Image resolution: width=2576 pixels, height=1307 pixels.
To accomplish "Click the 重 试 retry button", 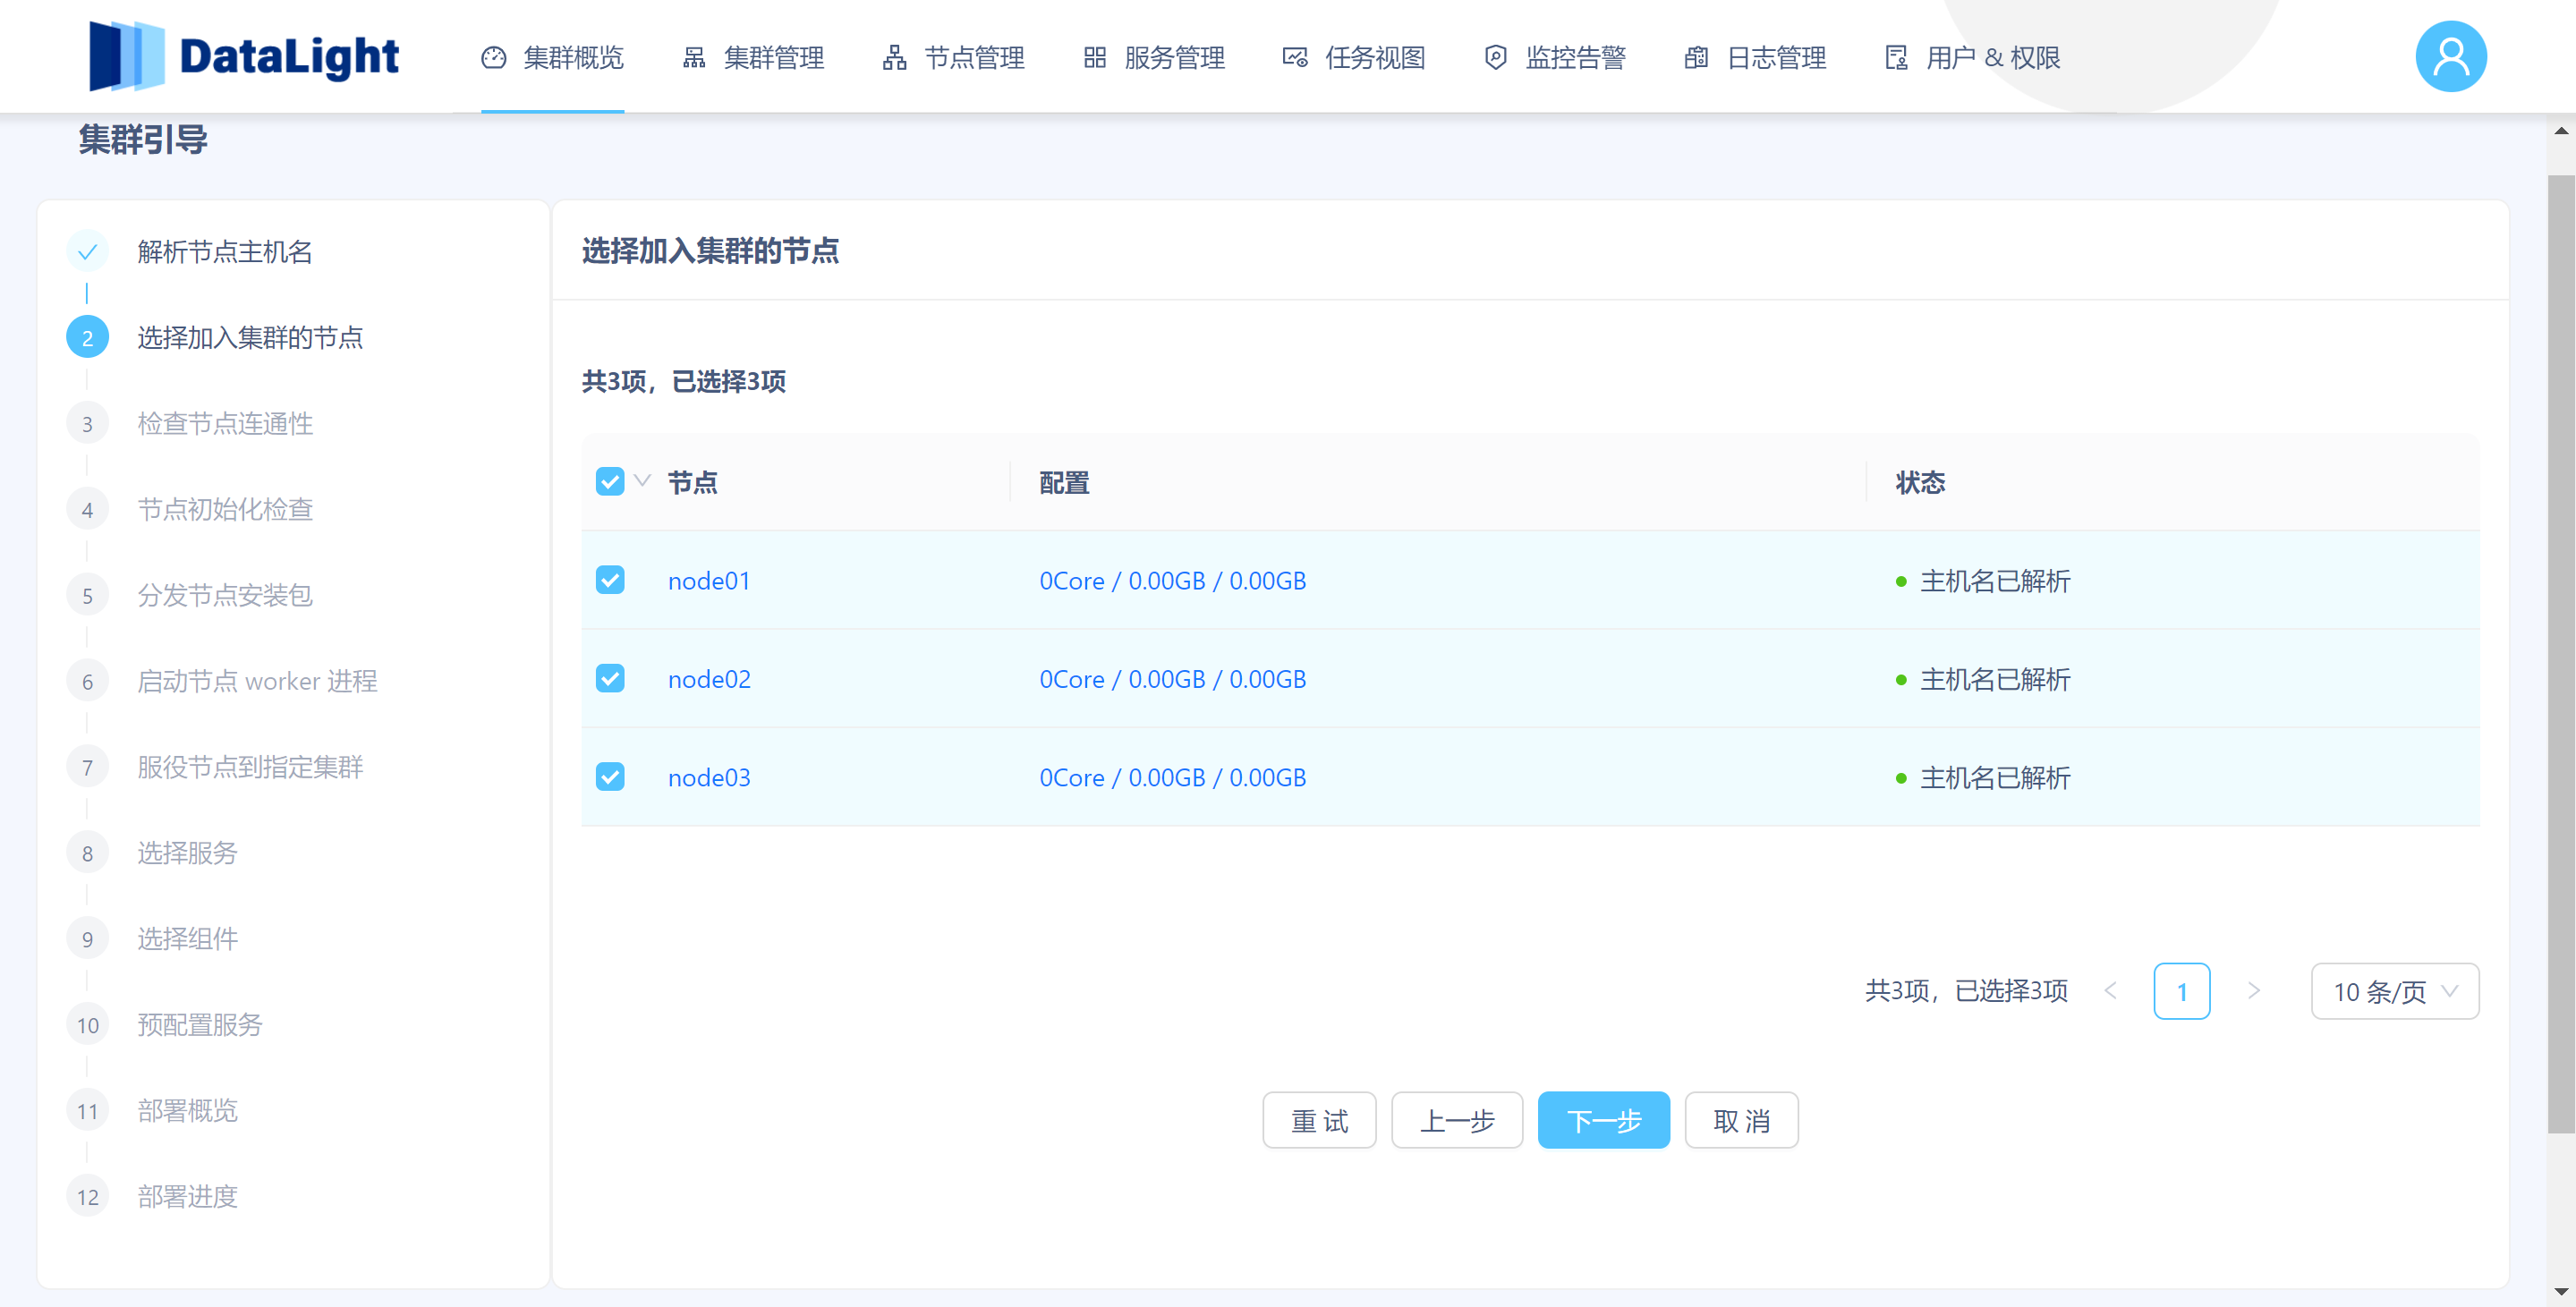I will (x=1319, y=1120).
